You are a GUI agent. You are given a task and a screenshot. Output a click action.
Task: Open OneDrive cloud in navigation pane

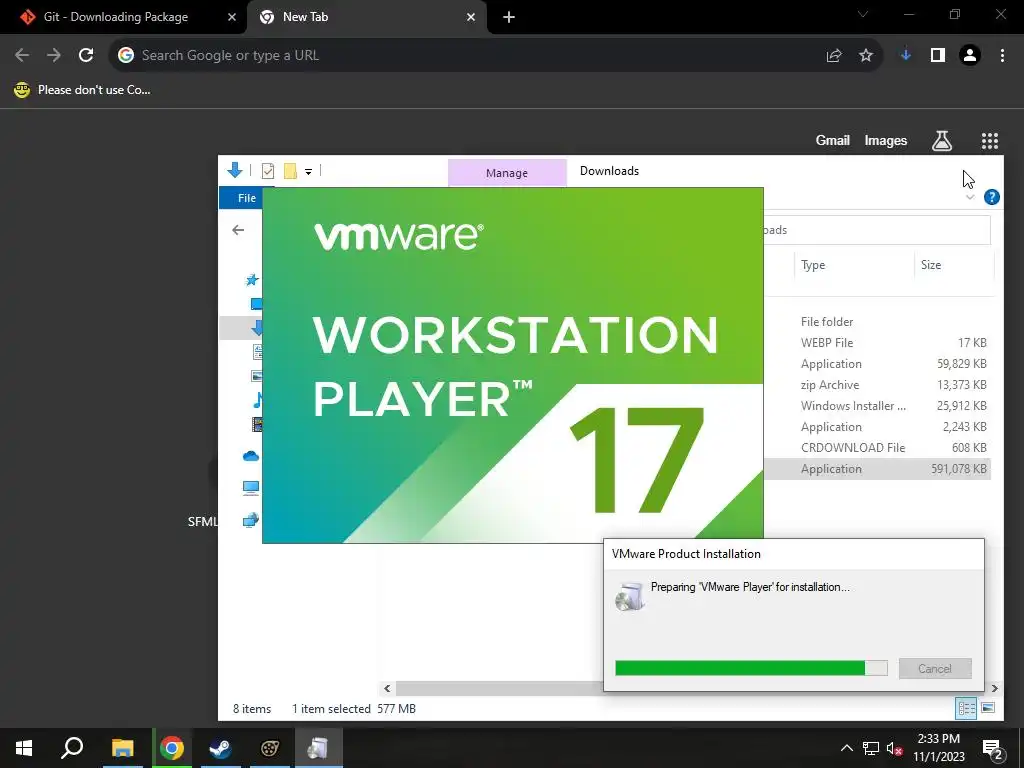pos(251,456)
